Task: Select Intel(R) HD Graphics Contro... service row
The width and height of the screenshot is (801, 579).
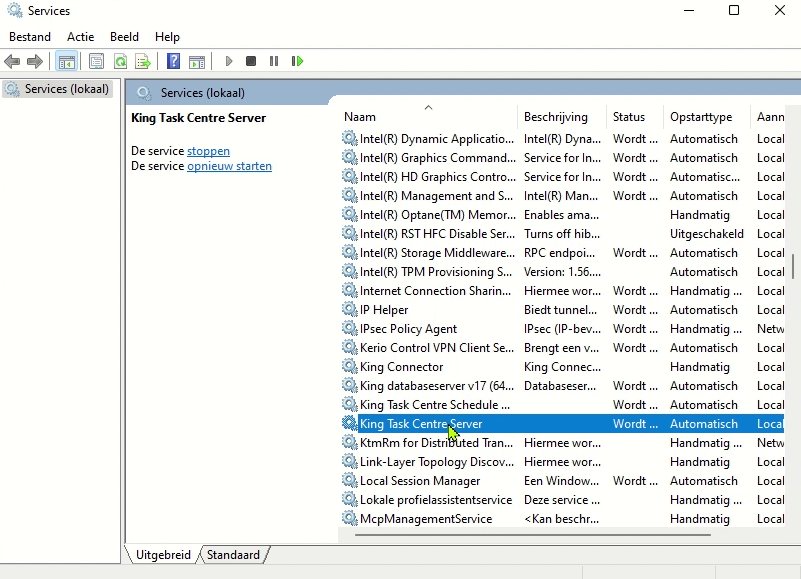Action: (x=562, y=176)
